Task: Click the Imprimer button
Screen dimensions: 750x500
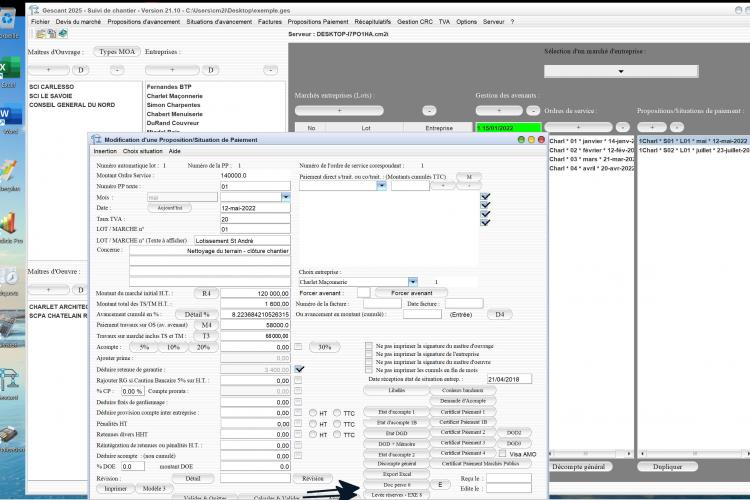Action: click(x=115, y=489)
